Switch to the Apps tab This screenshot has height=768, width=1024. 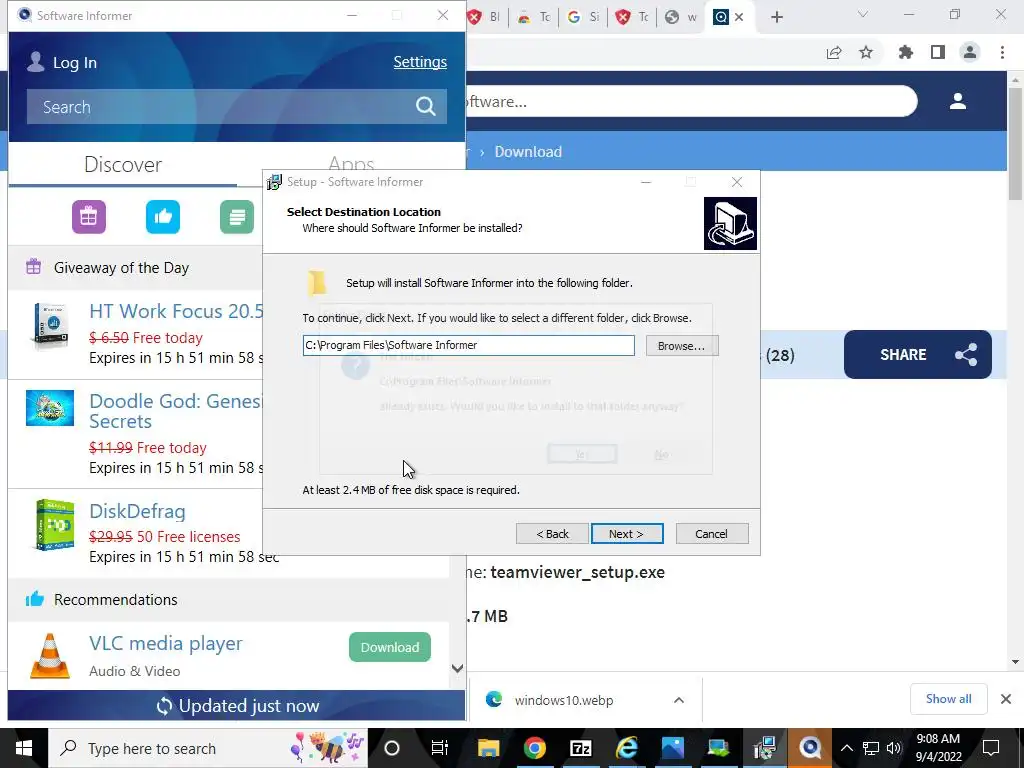351,163
